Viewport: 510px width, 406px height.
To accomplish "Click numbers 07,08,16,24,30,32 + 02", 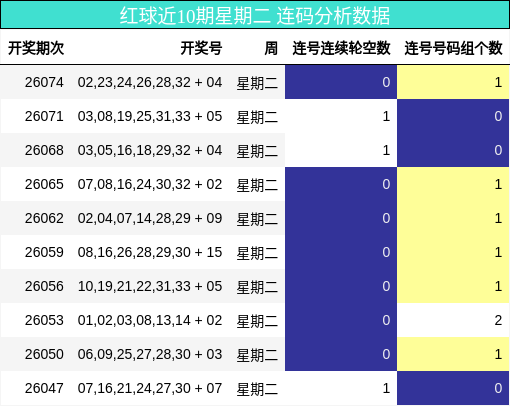I will 150,184.
